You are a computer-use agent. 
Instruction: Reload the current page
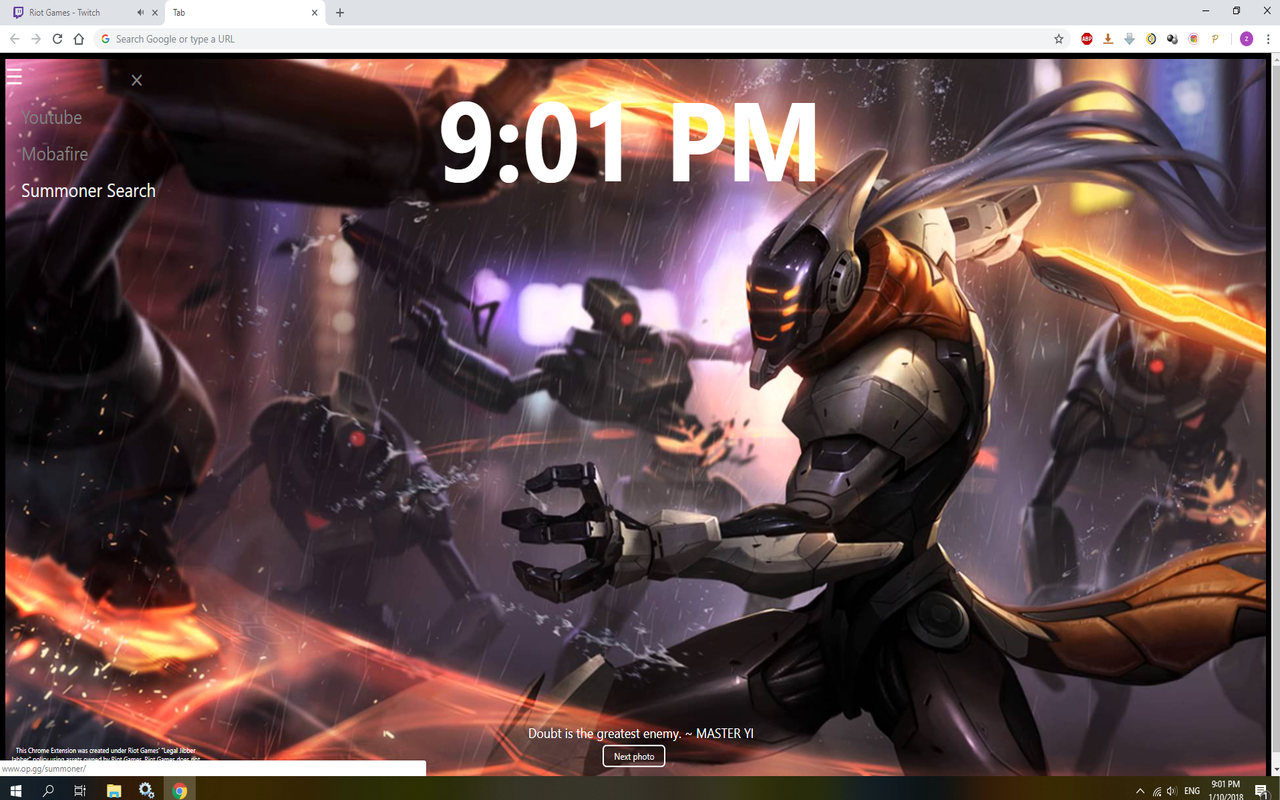coord(57,39)
